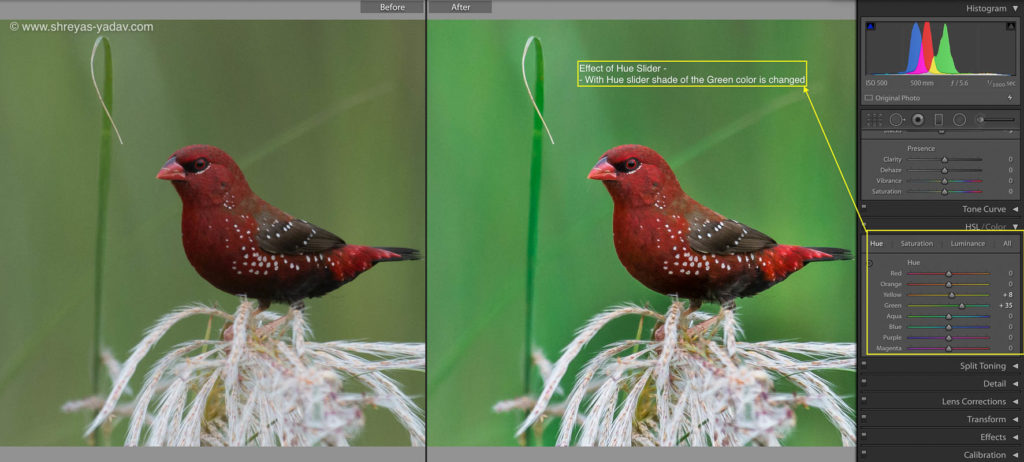Switch to the Hue tab
Screen dimensions: 1024x462
876,244
